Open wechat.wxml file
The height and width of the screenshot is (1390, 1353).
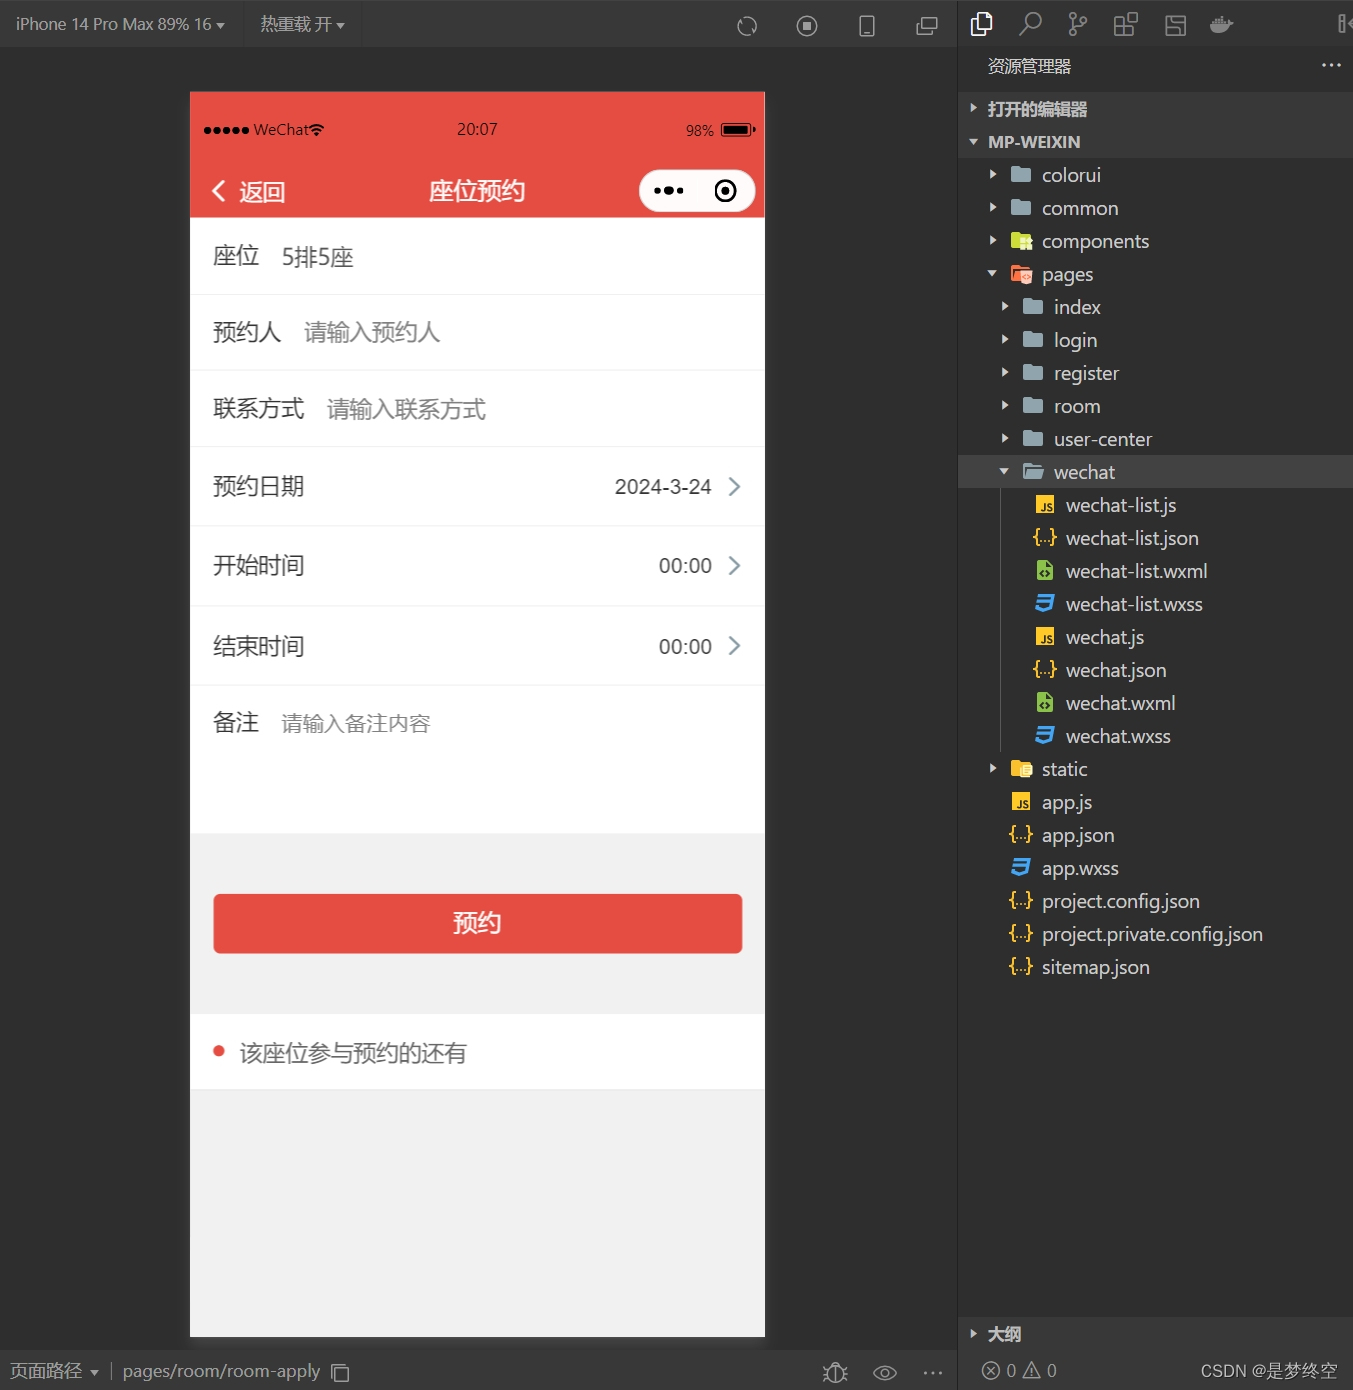point(1155,703)
